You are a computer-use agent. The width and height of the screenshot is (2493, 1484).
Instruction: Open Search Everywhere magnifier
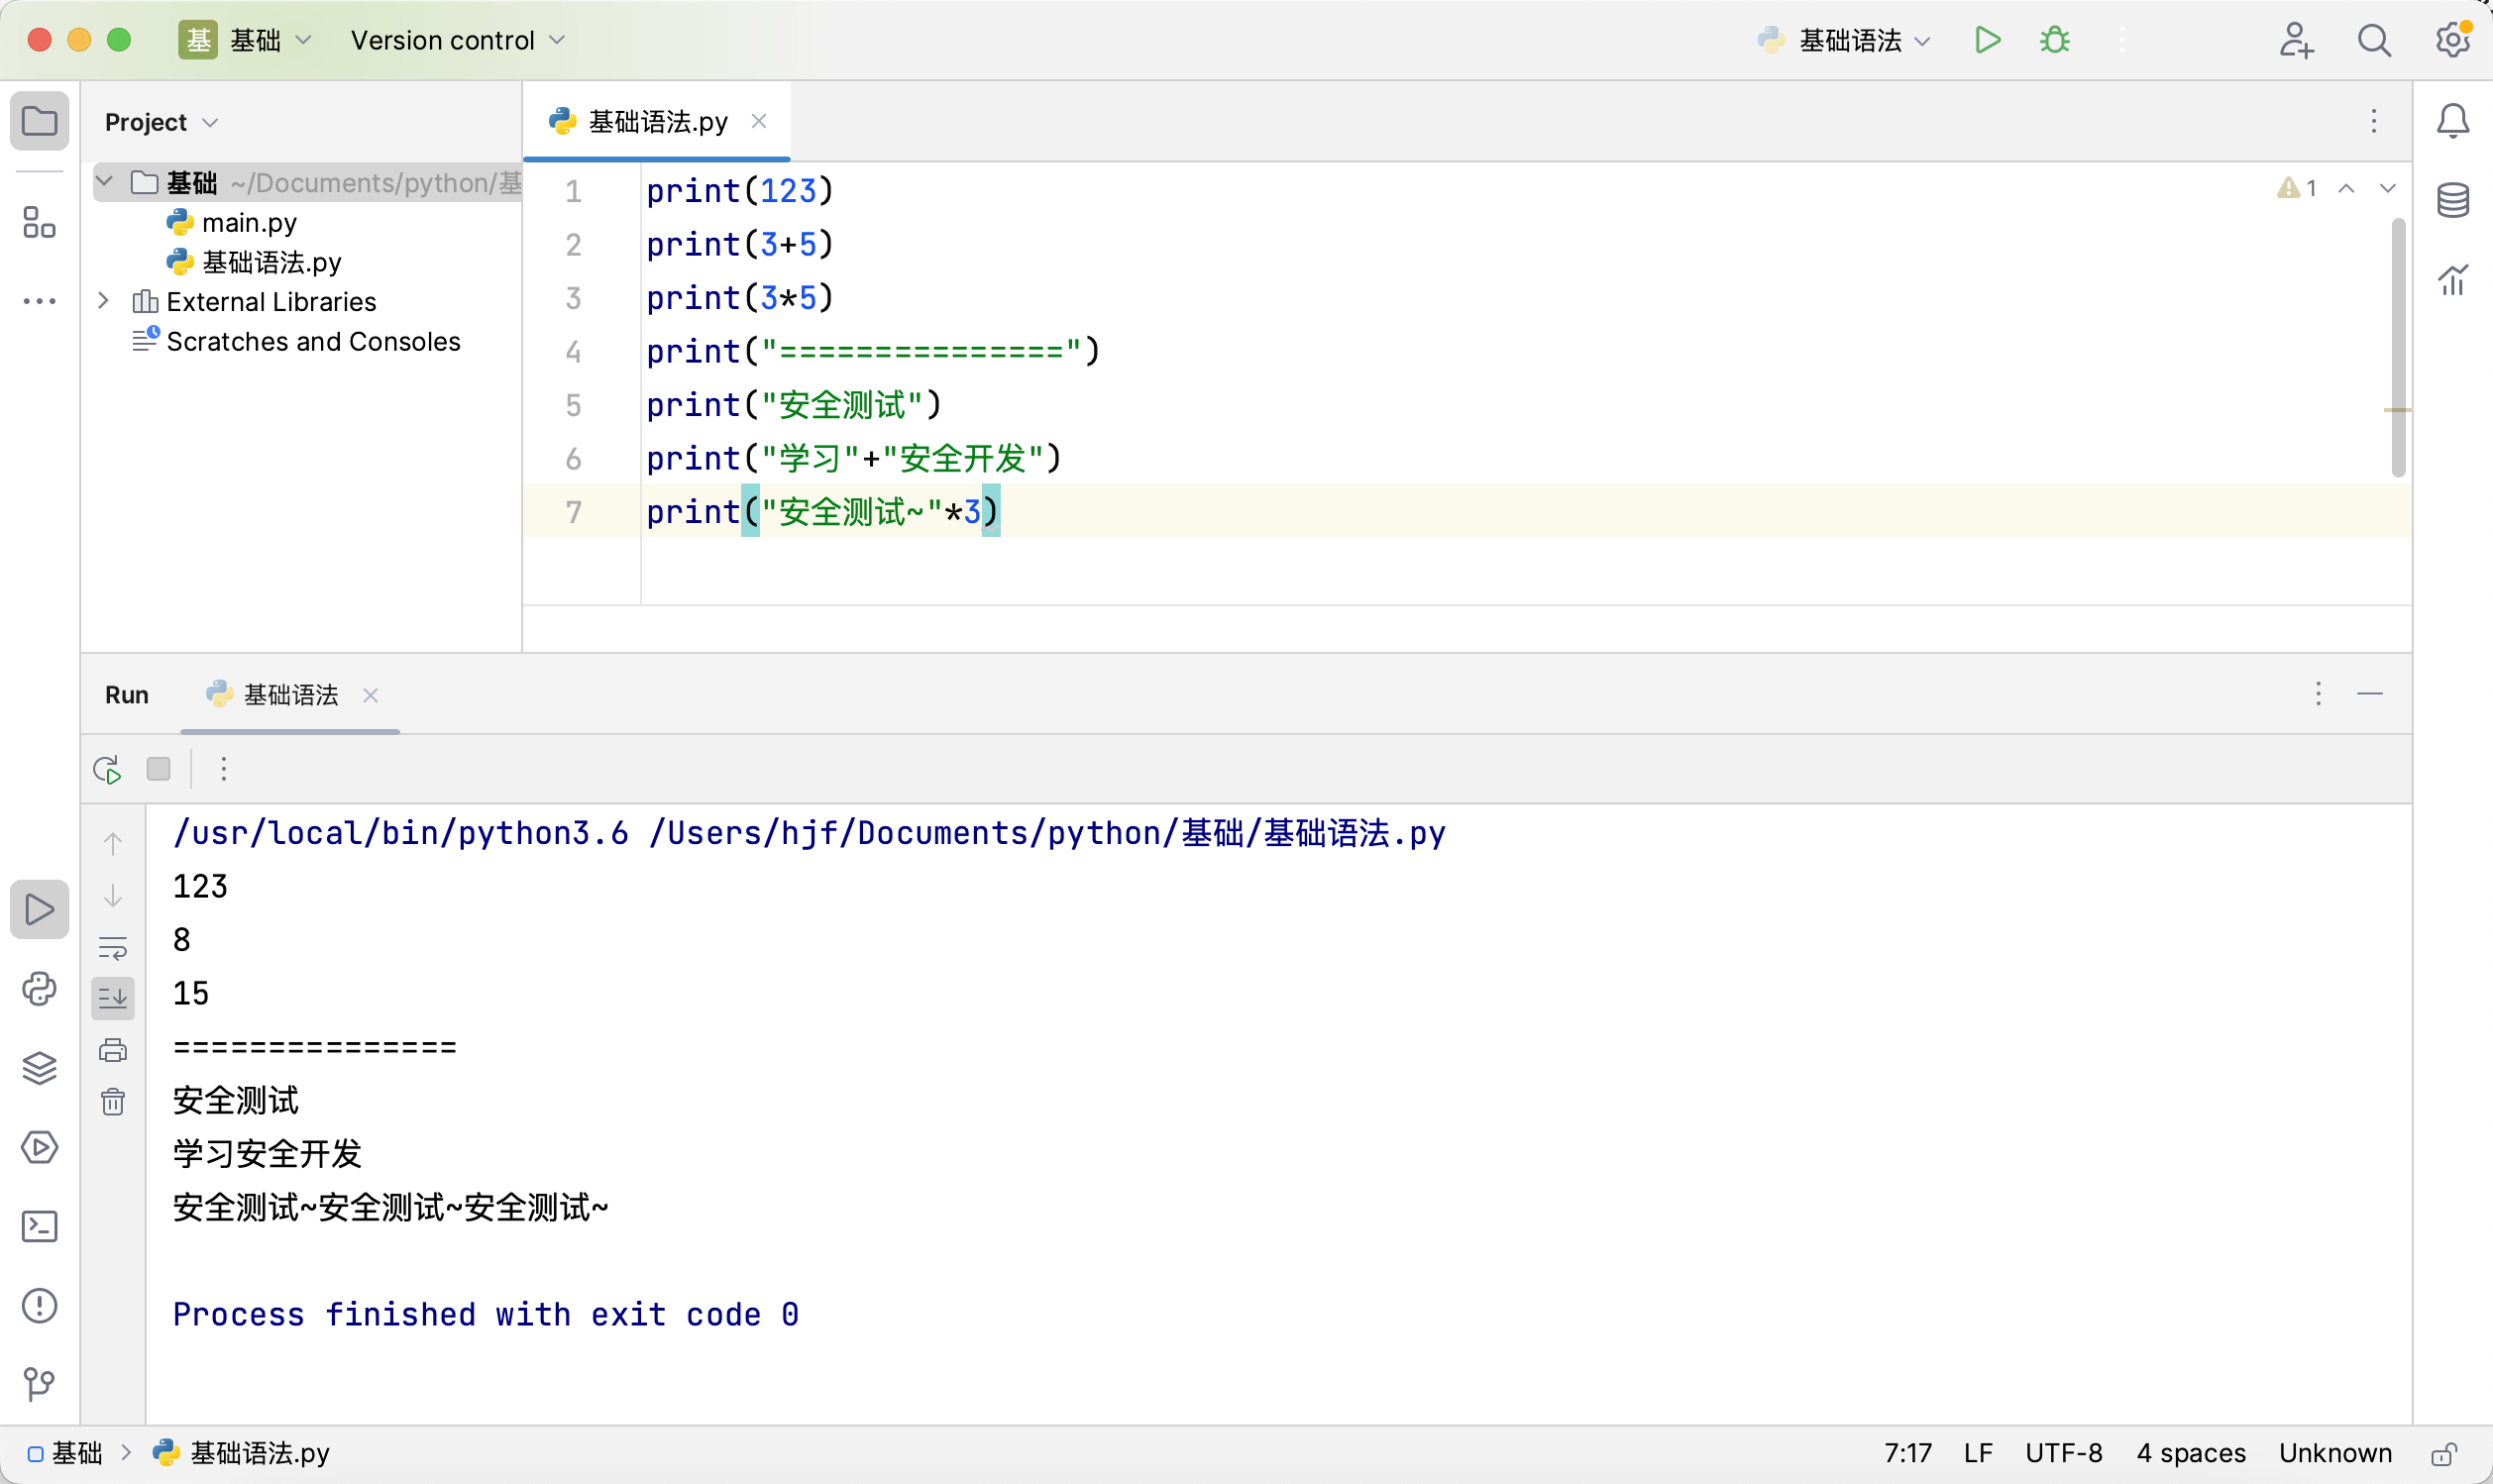[2374, 40]
